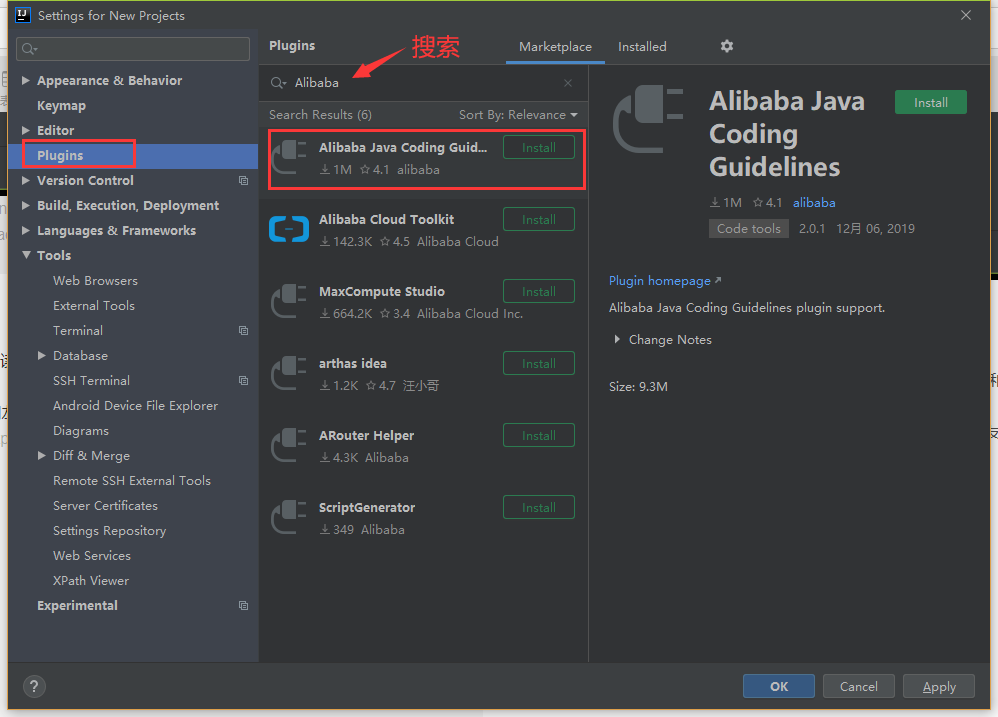
Task: Expand the Change Notes section
Action: (x=617, y=340)
